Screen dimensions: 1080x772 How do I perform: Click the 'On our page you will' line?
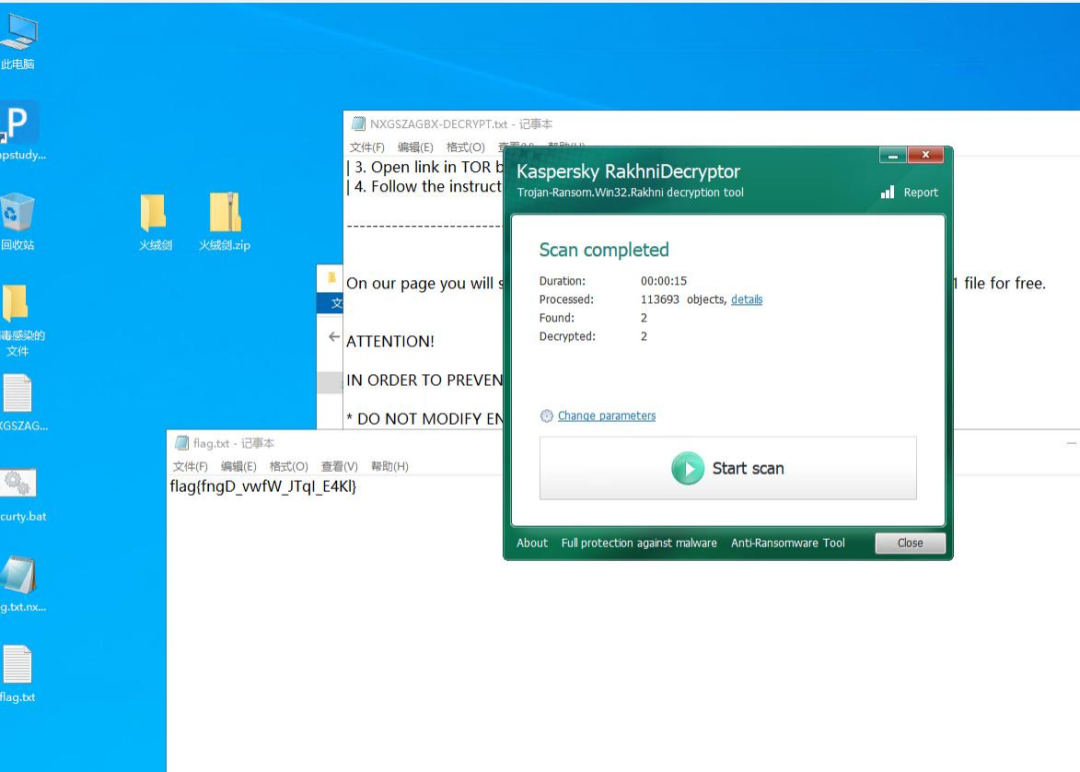tap(424, 284)
